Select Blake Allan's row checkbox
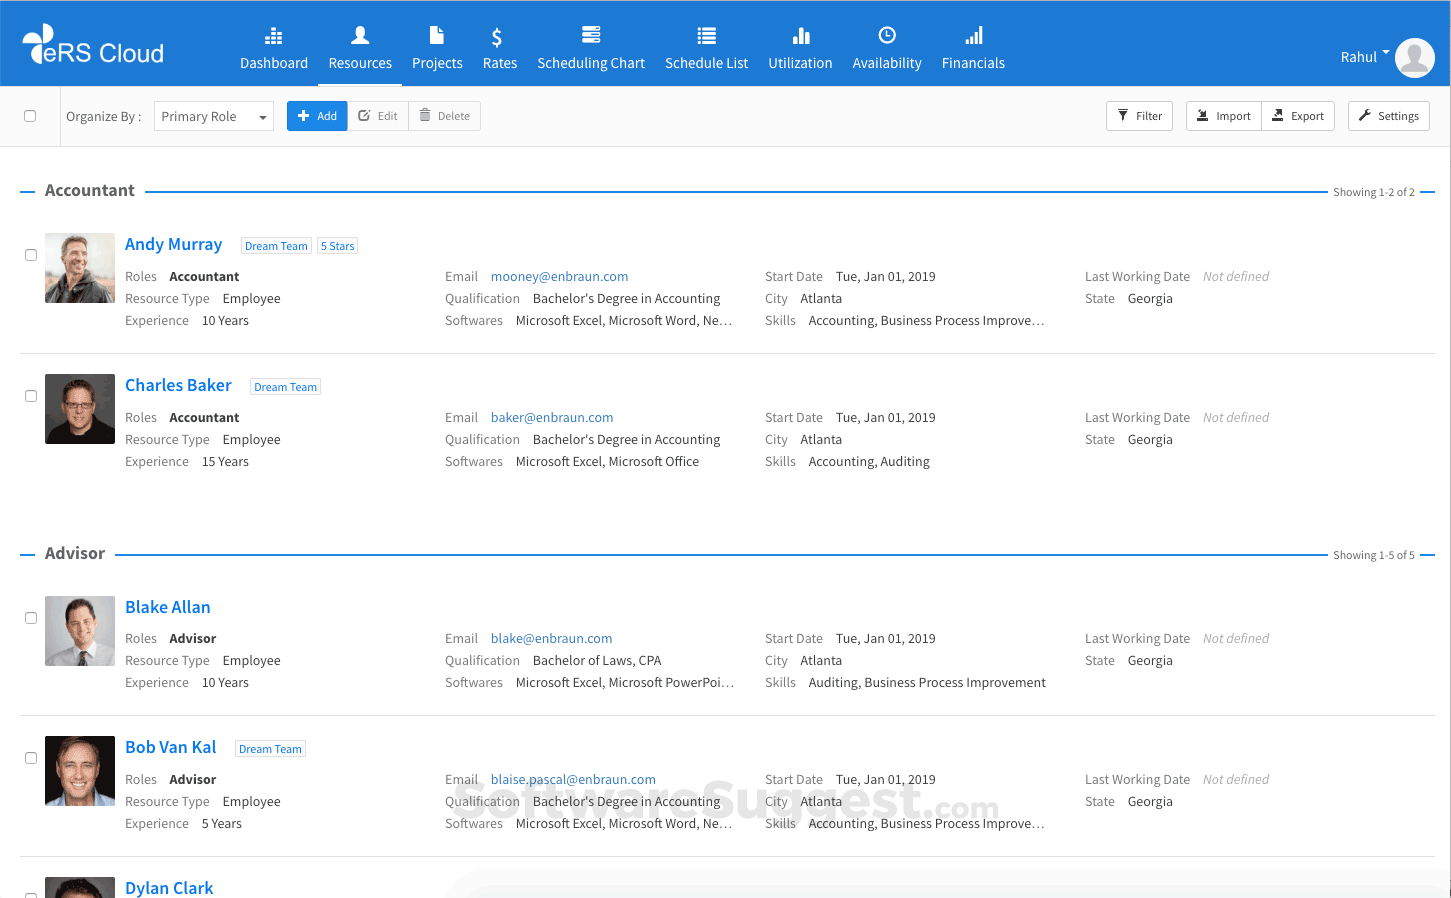 pos(31,618)
